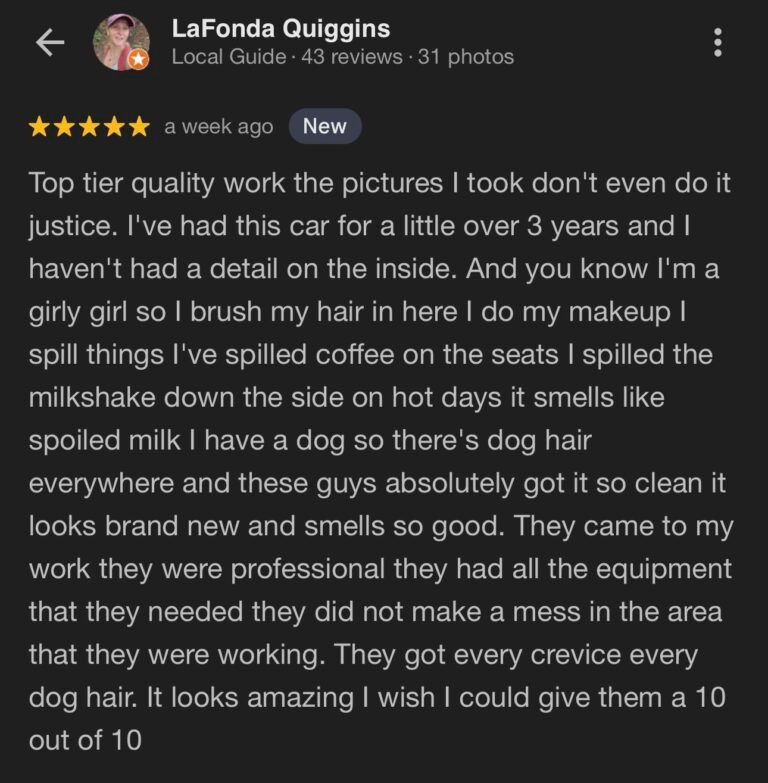This screenshot has width=768, height=783.
Task: View the reviewer's 43 reviews
Action: [x=352, y=57]
